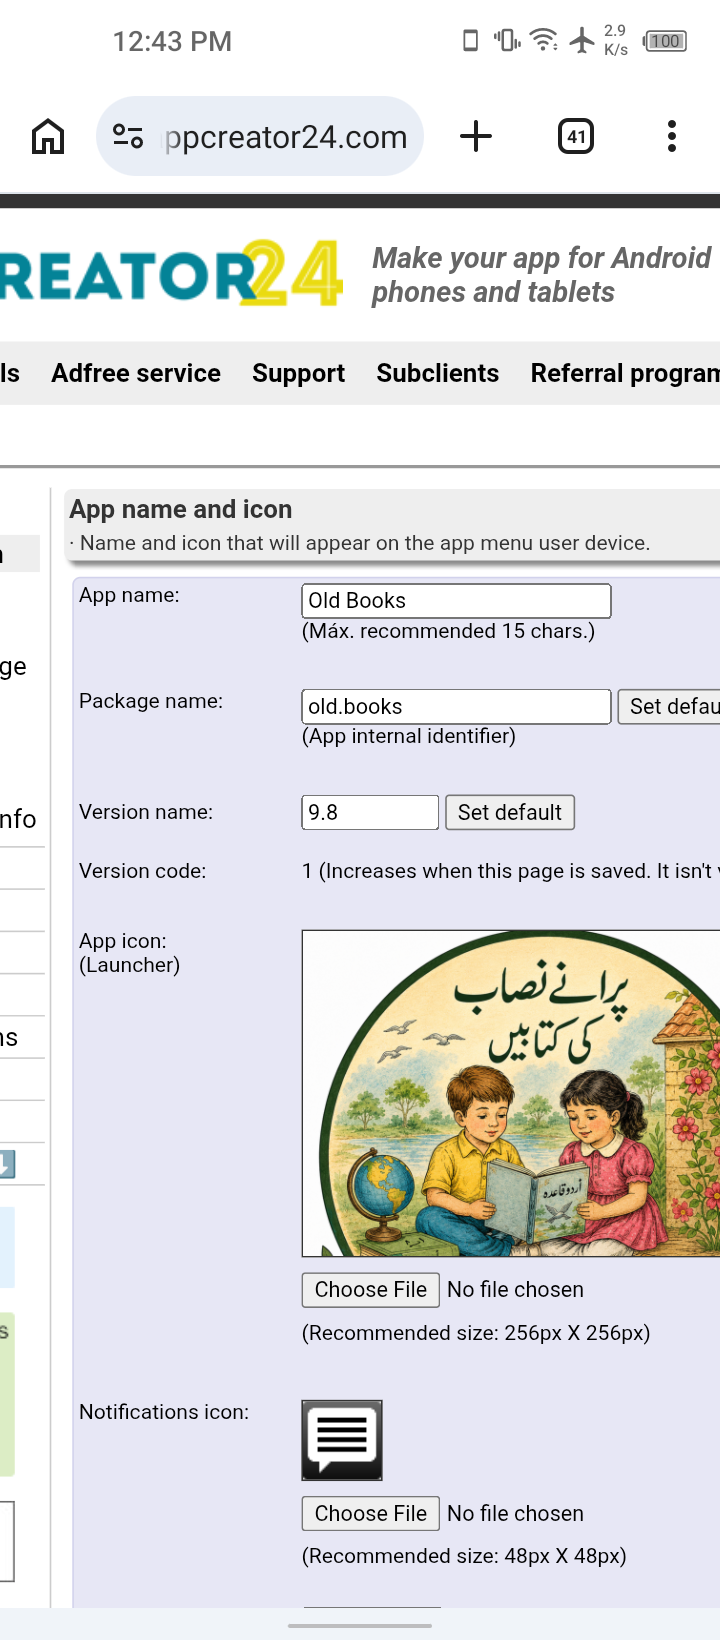
Task: Click the 'App icon: (Launcher)' label
Action: coord(130,953)
